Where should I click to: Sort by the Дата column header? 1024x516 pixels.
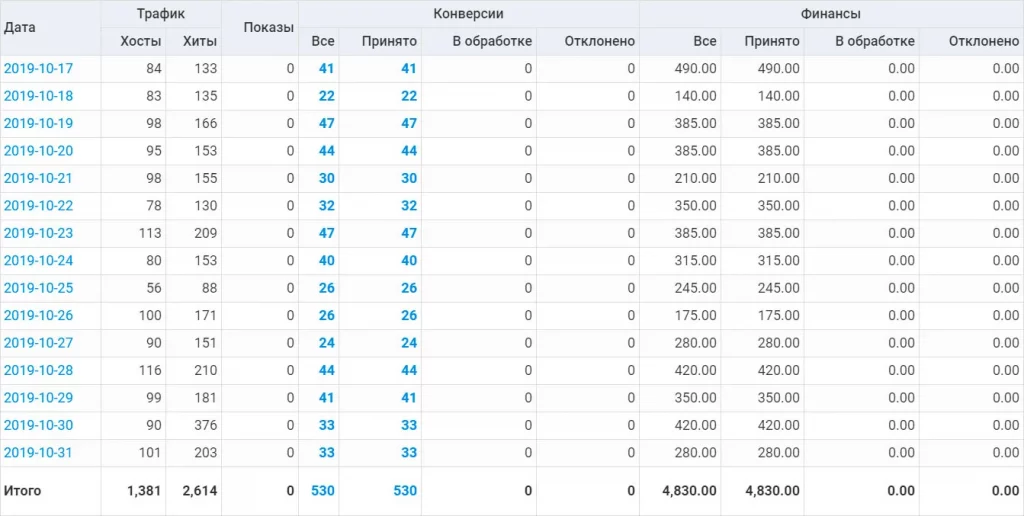coord(20,28)
